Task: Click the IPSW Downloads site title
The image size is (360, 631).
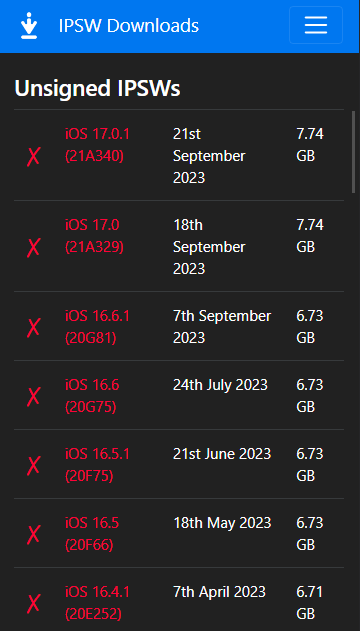Action: pyautogui.click(x=129, y=26)
